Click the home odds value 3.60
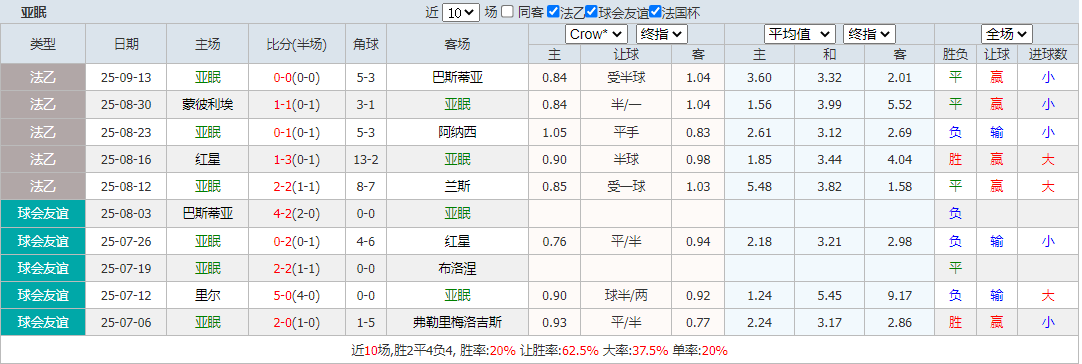 click(x=760, y=78)
